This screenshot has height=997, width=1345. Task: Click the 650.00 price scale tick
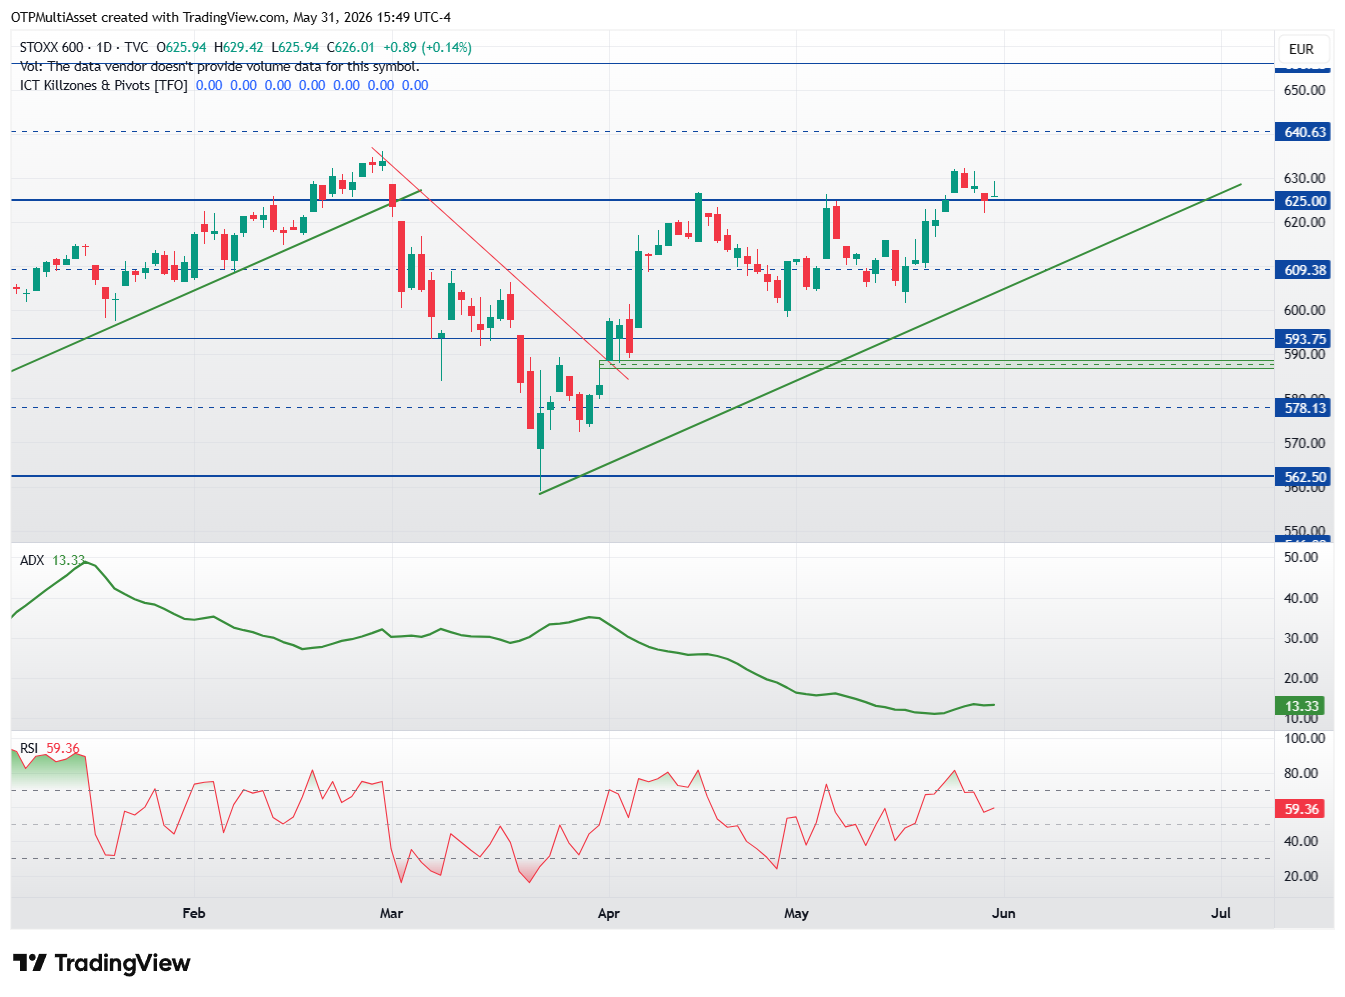[1304, 90]
